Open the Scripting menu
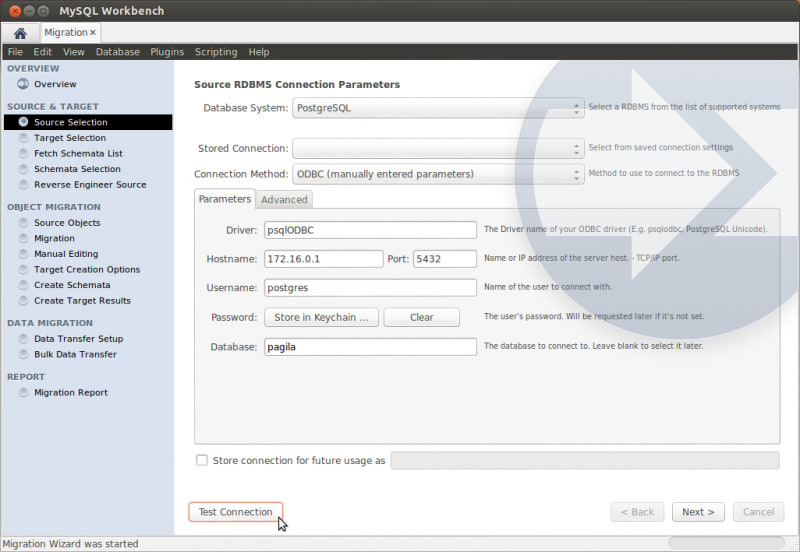The width and height of the screenshot is (800, 552). [x=216, y=52]
